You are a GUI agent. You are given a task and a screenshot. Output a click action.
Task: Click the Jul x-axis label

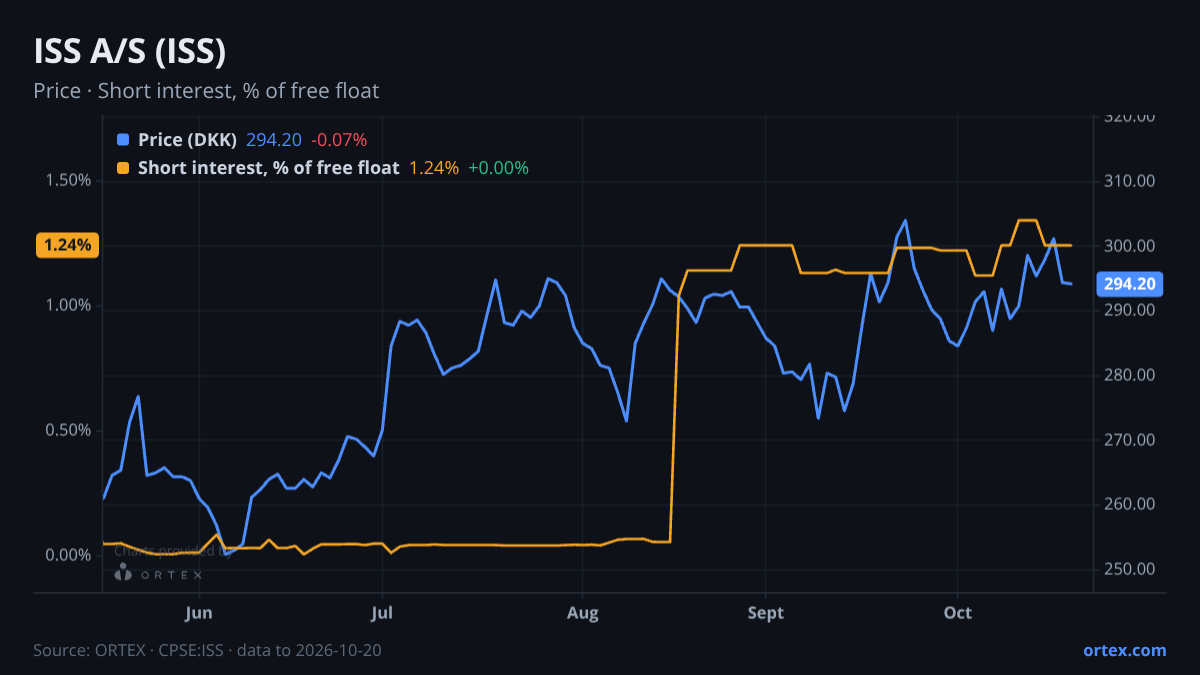click(382, 612)
